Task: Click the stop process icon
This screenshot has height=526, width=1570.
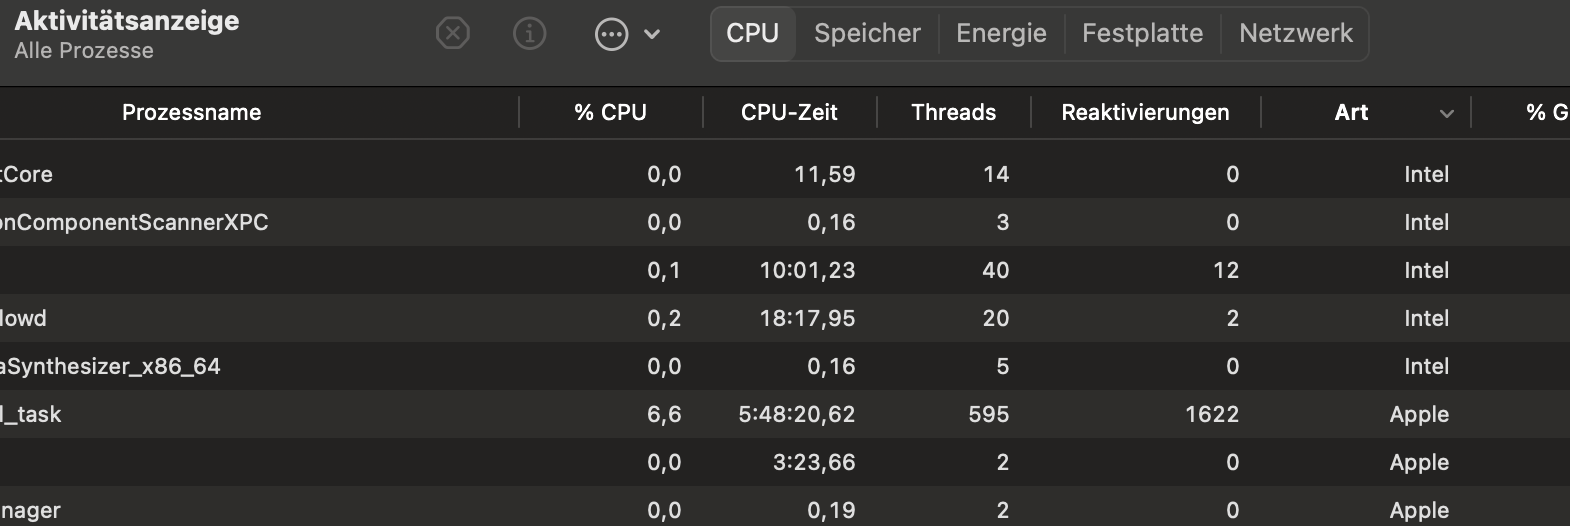Action: (x=453, y=34)
